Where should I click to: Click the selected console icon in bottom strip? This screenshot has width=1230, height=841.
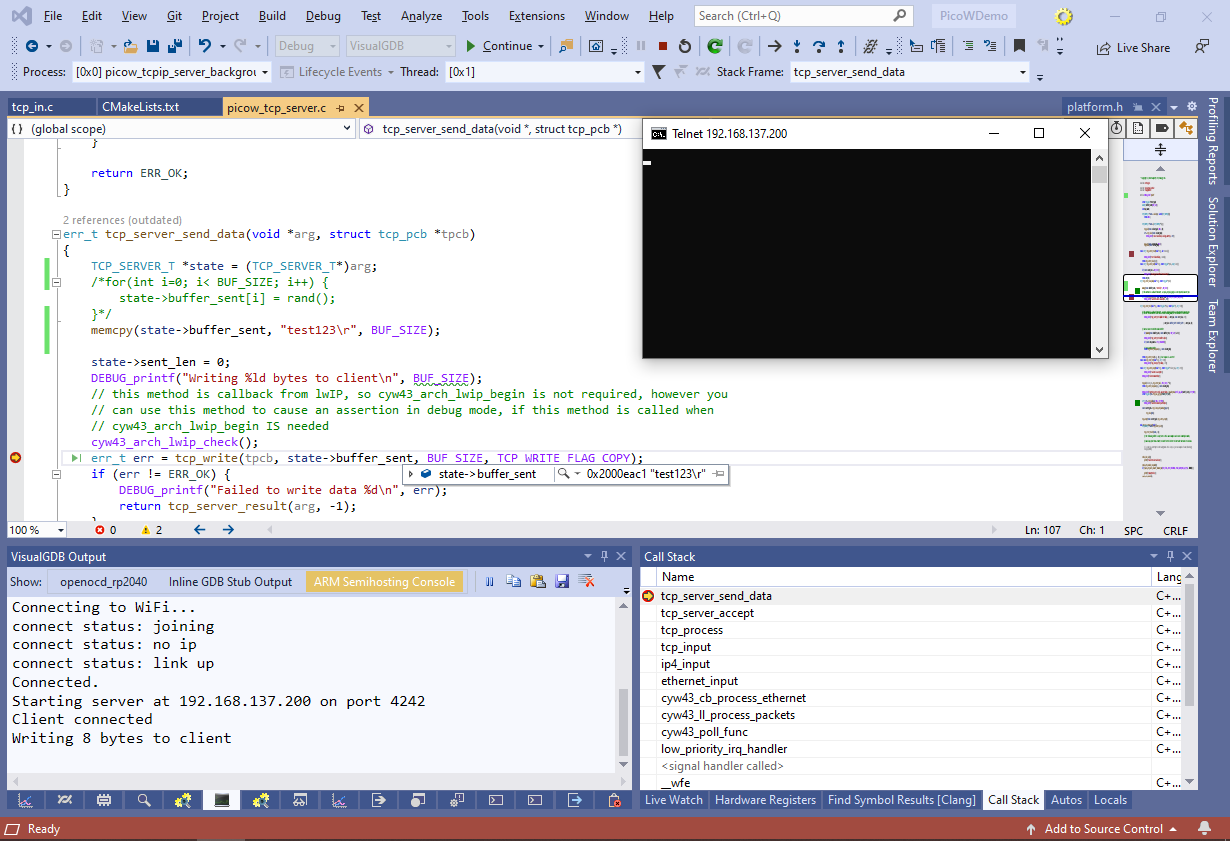pyautogui.click(x=222, y=800)
